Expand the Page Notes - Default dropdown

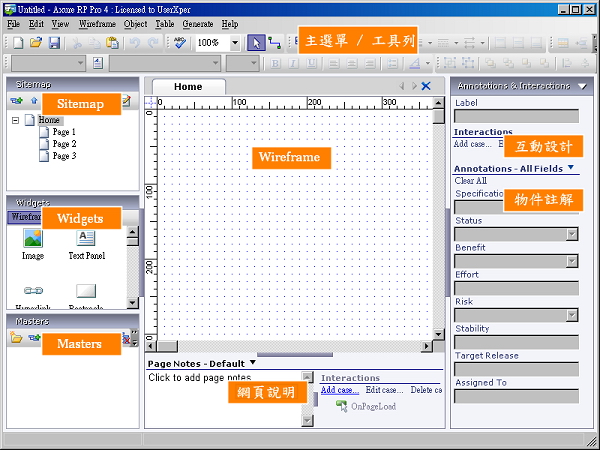point(252,363)
